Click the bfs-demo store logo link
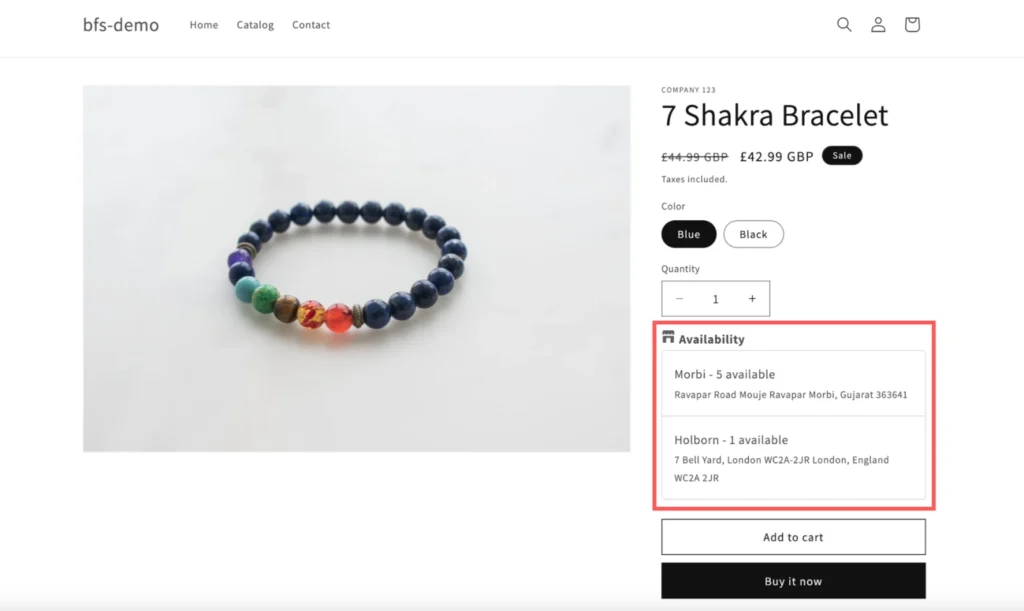1024x611 pixels. click(x=121, y=25)
